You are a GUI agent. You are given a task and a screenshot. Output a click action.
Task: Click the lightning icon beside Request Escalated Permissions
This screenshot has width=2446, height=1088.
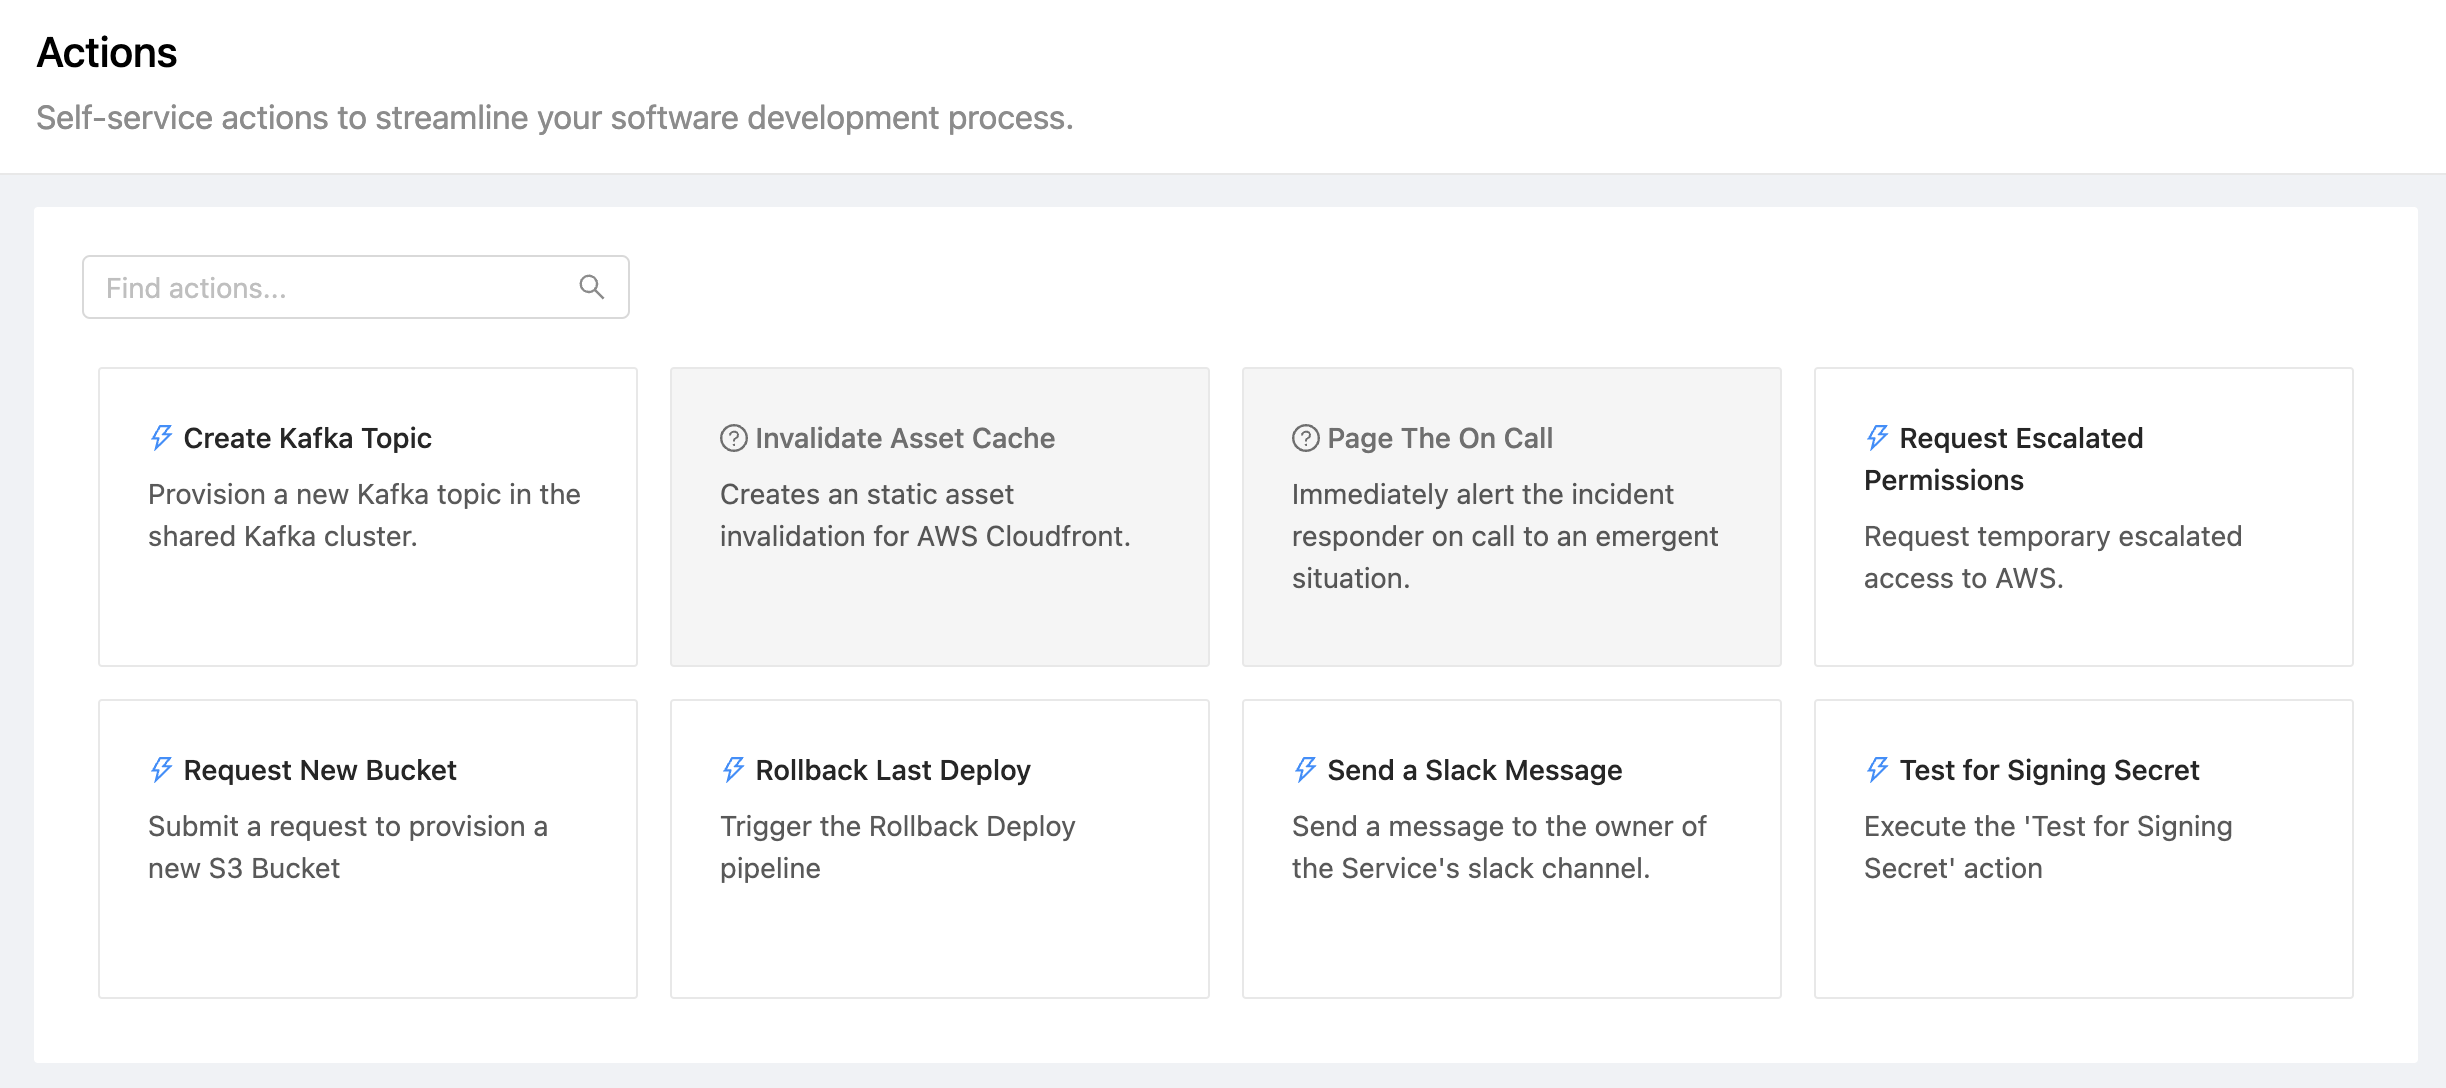1877,438
